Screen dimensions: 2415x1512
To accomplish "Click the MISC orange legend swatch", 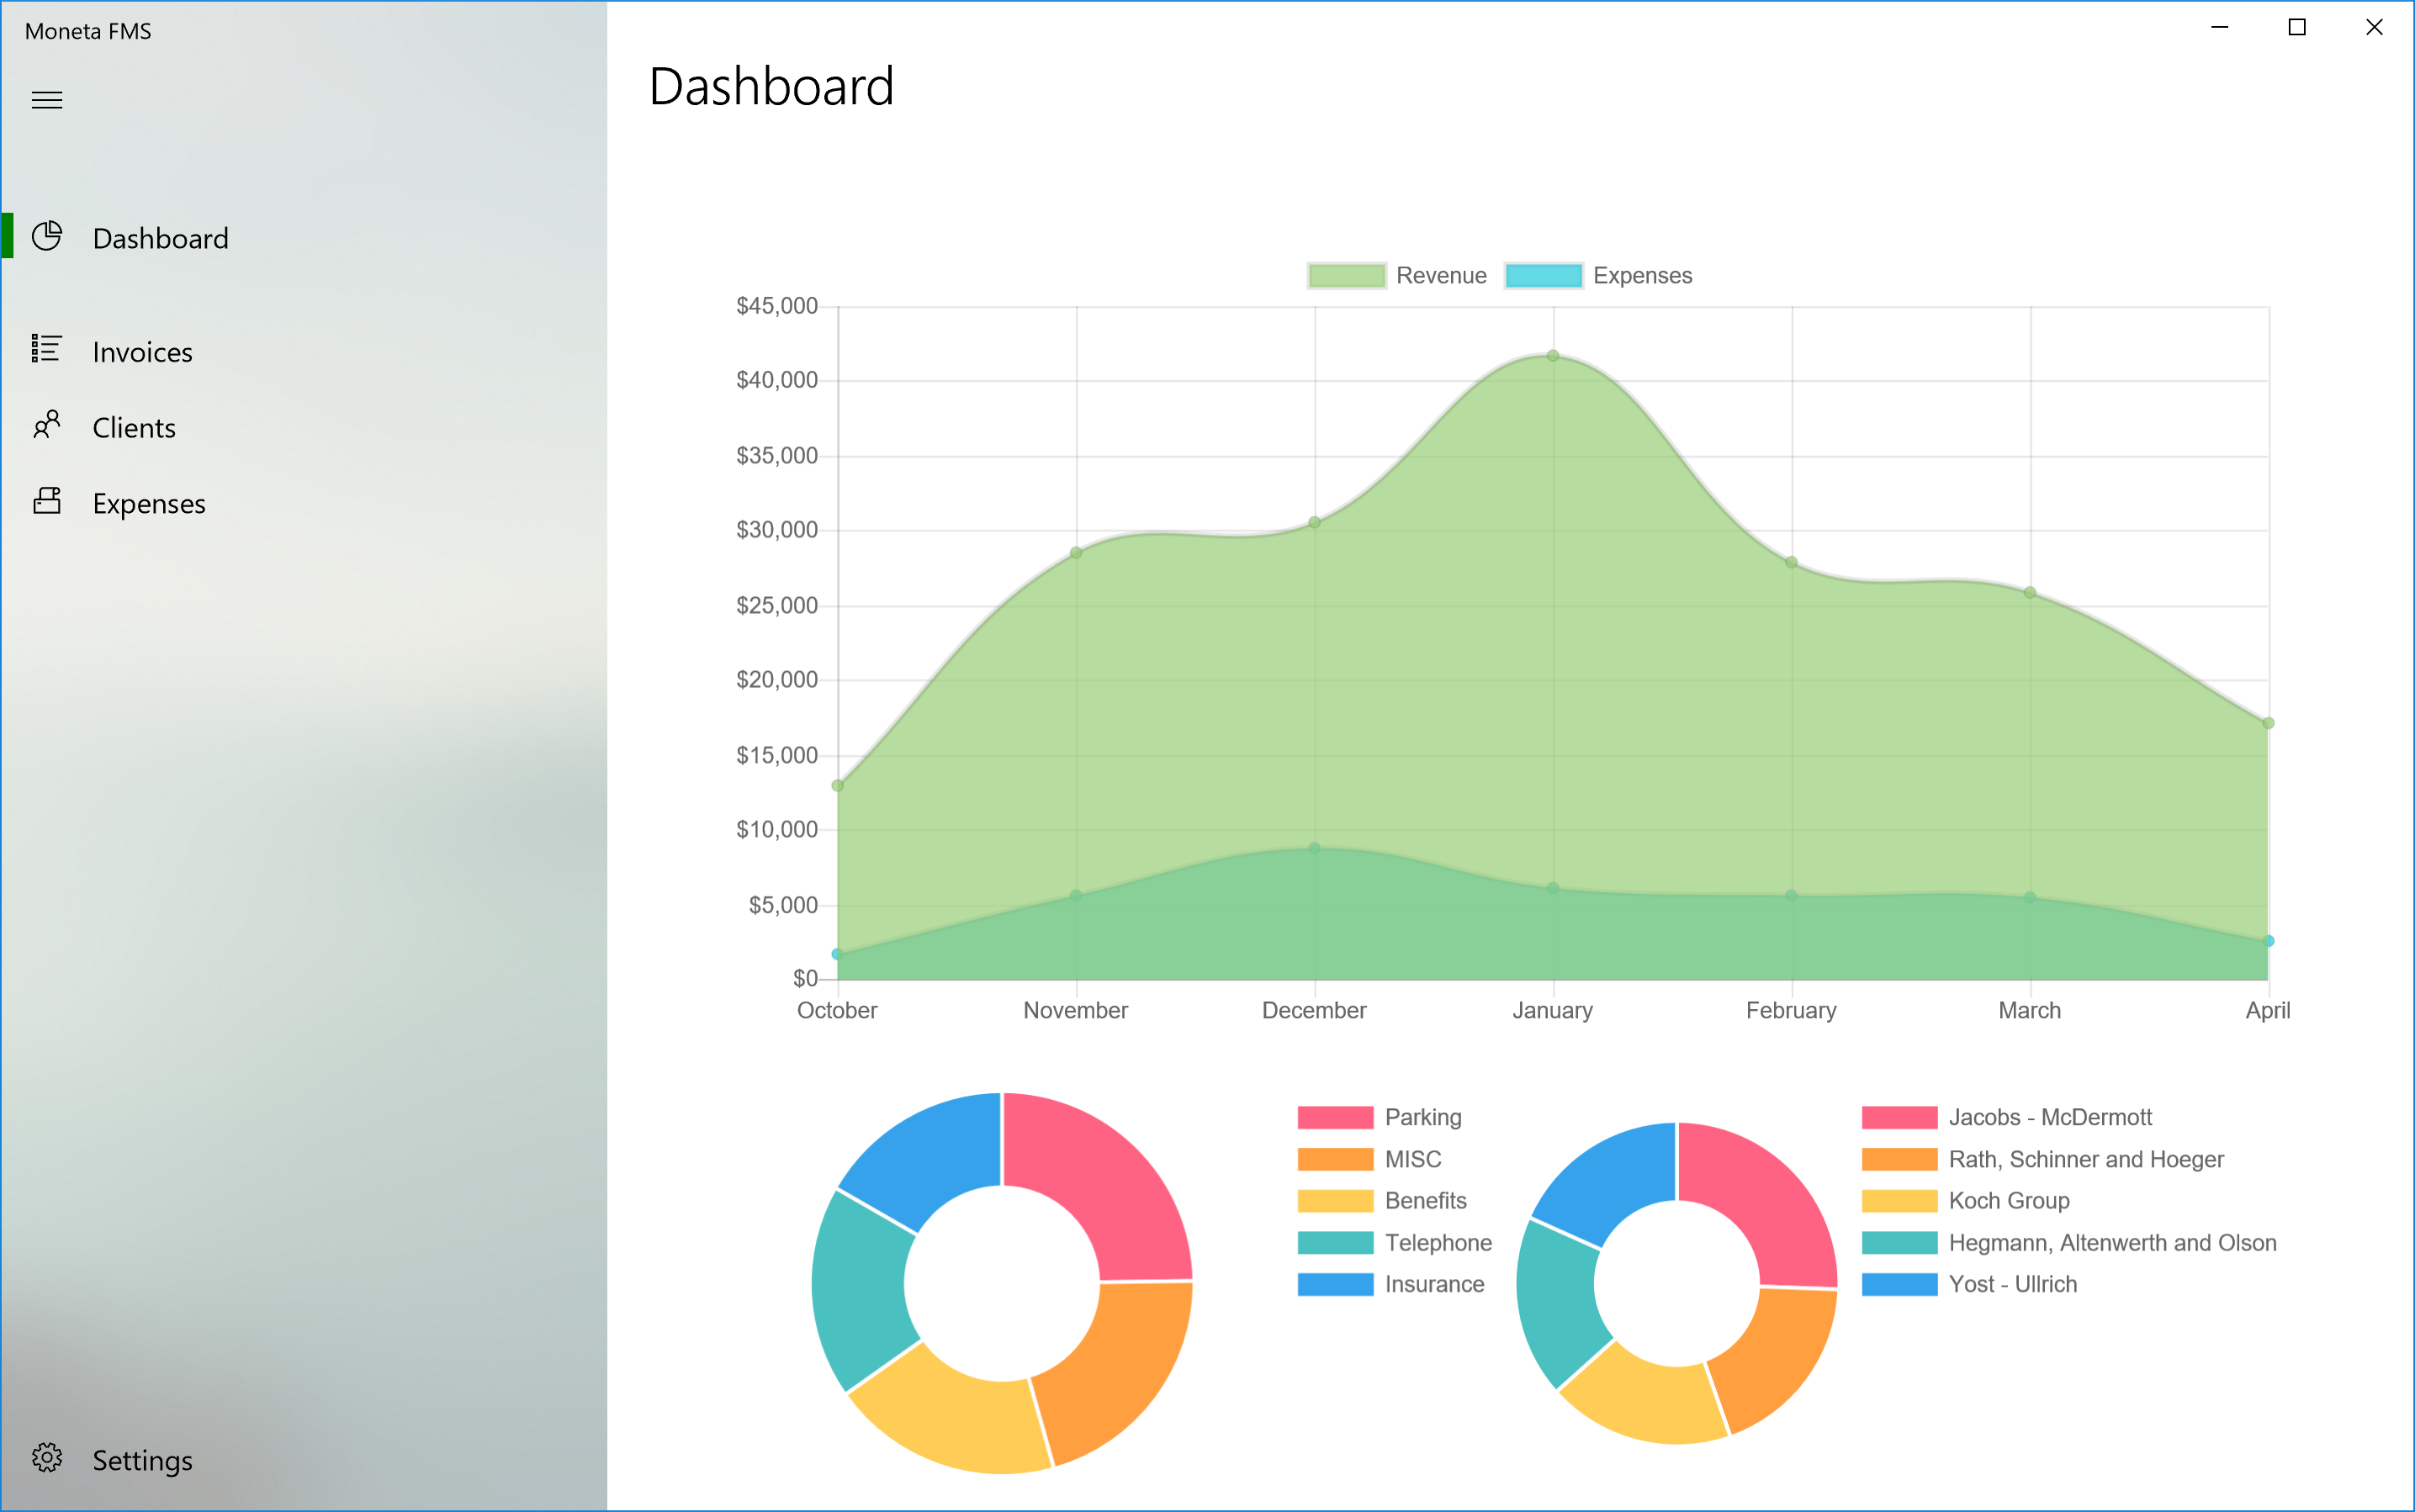I will pos(1335,1159).
